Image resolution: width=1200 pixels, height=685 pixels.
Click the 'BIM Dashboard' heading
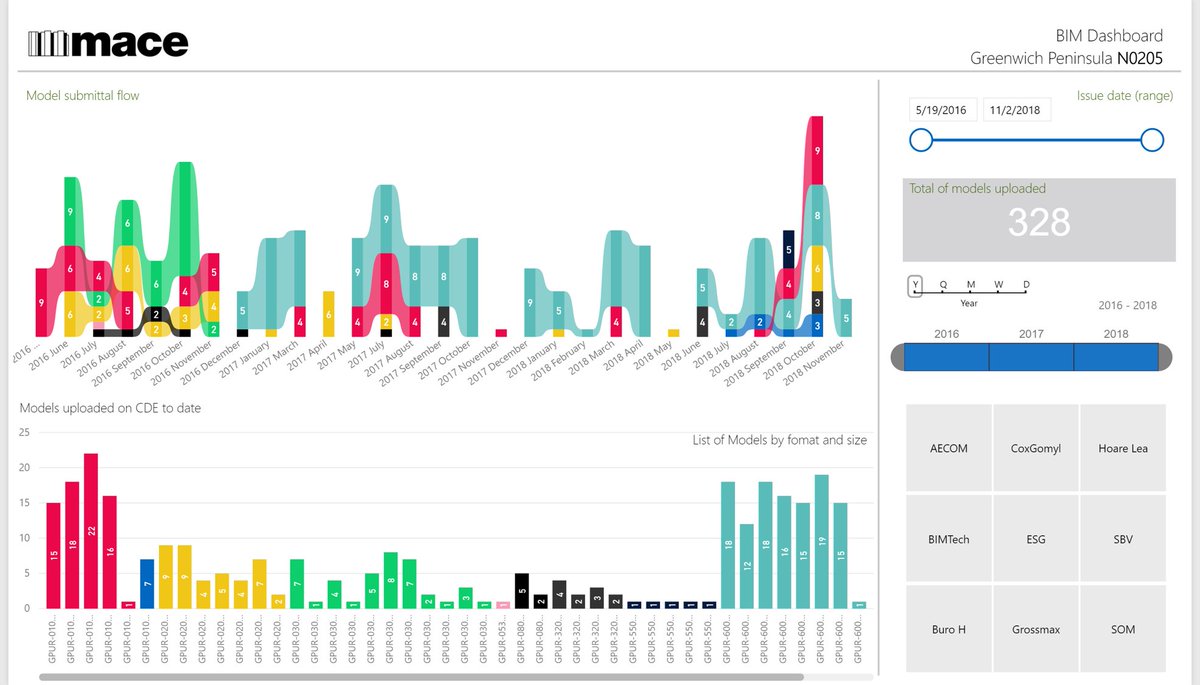point(1110,36)
